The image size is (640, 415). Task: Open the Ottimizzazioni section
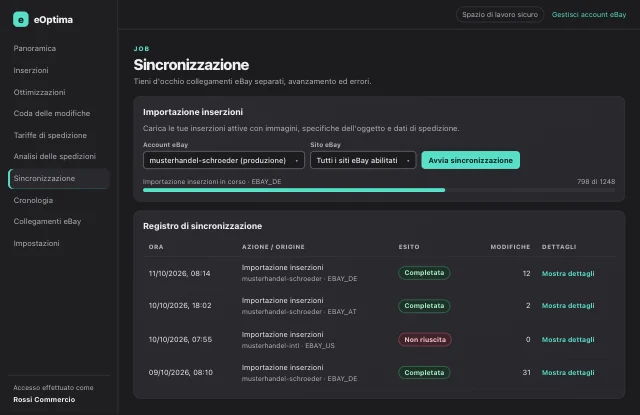tap(39, 92)
